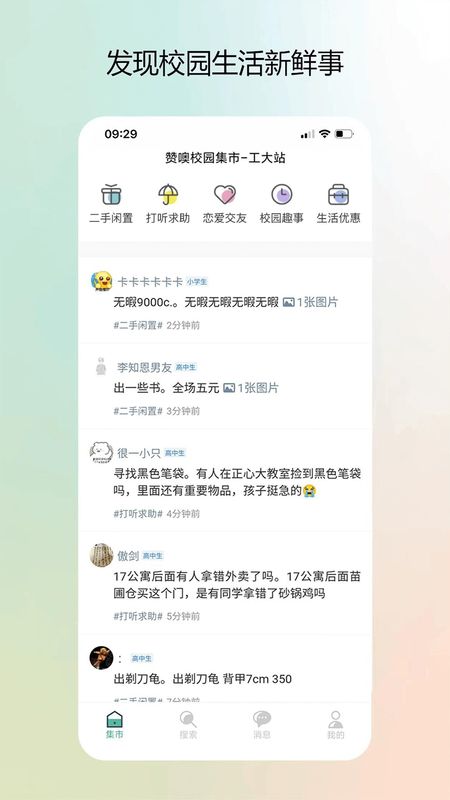Screen dimensions: 450x800
Task: Open the 二手闲置 gift box category
Action: [111, 204]
